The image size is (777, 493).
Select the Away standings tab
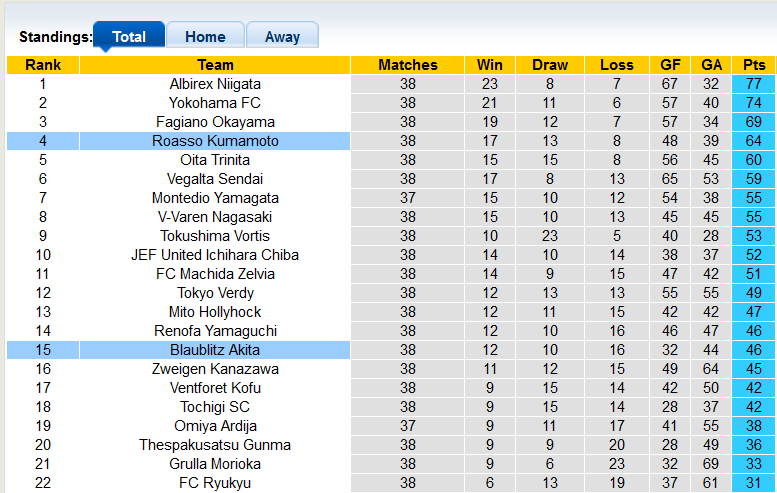(x=282, y=37)
